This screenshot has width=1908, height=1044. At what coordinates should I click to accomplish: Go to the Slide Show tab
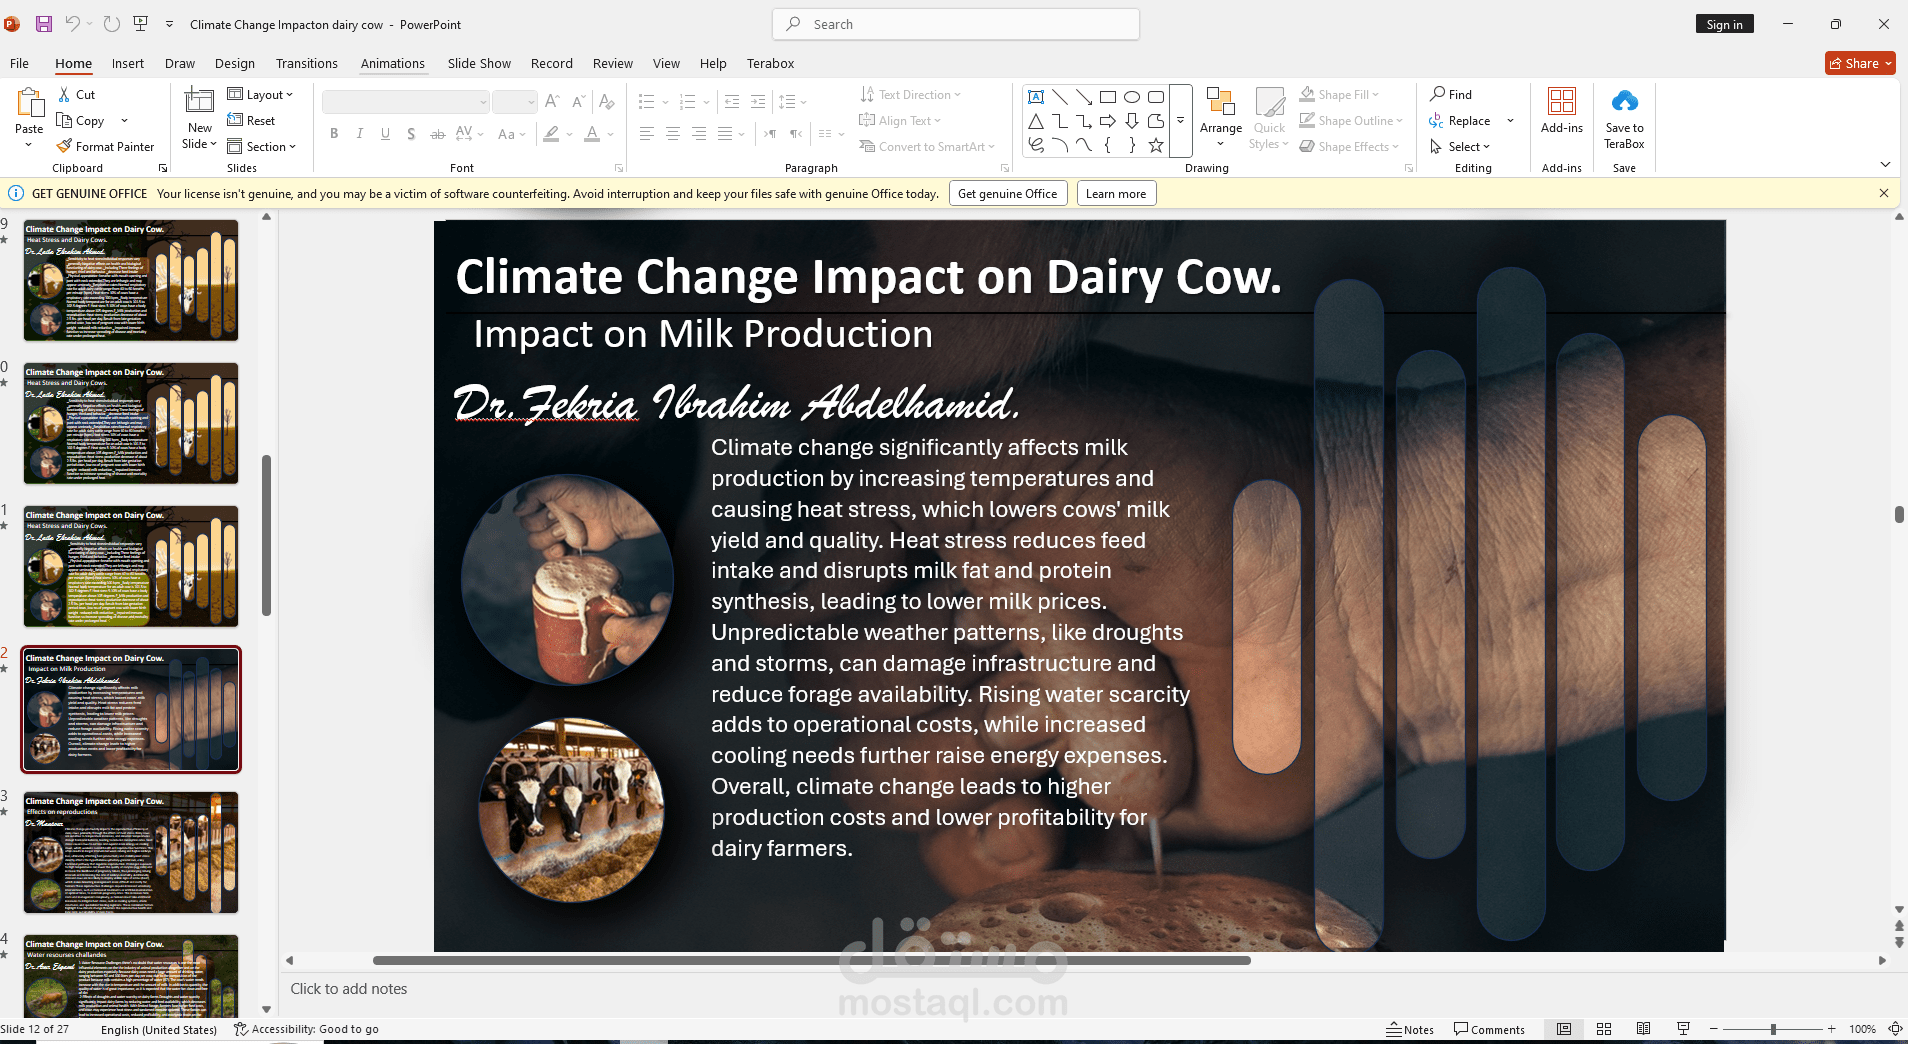(479, 63)
